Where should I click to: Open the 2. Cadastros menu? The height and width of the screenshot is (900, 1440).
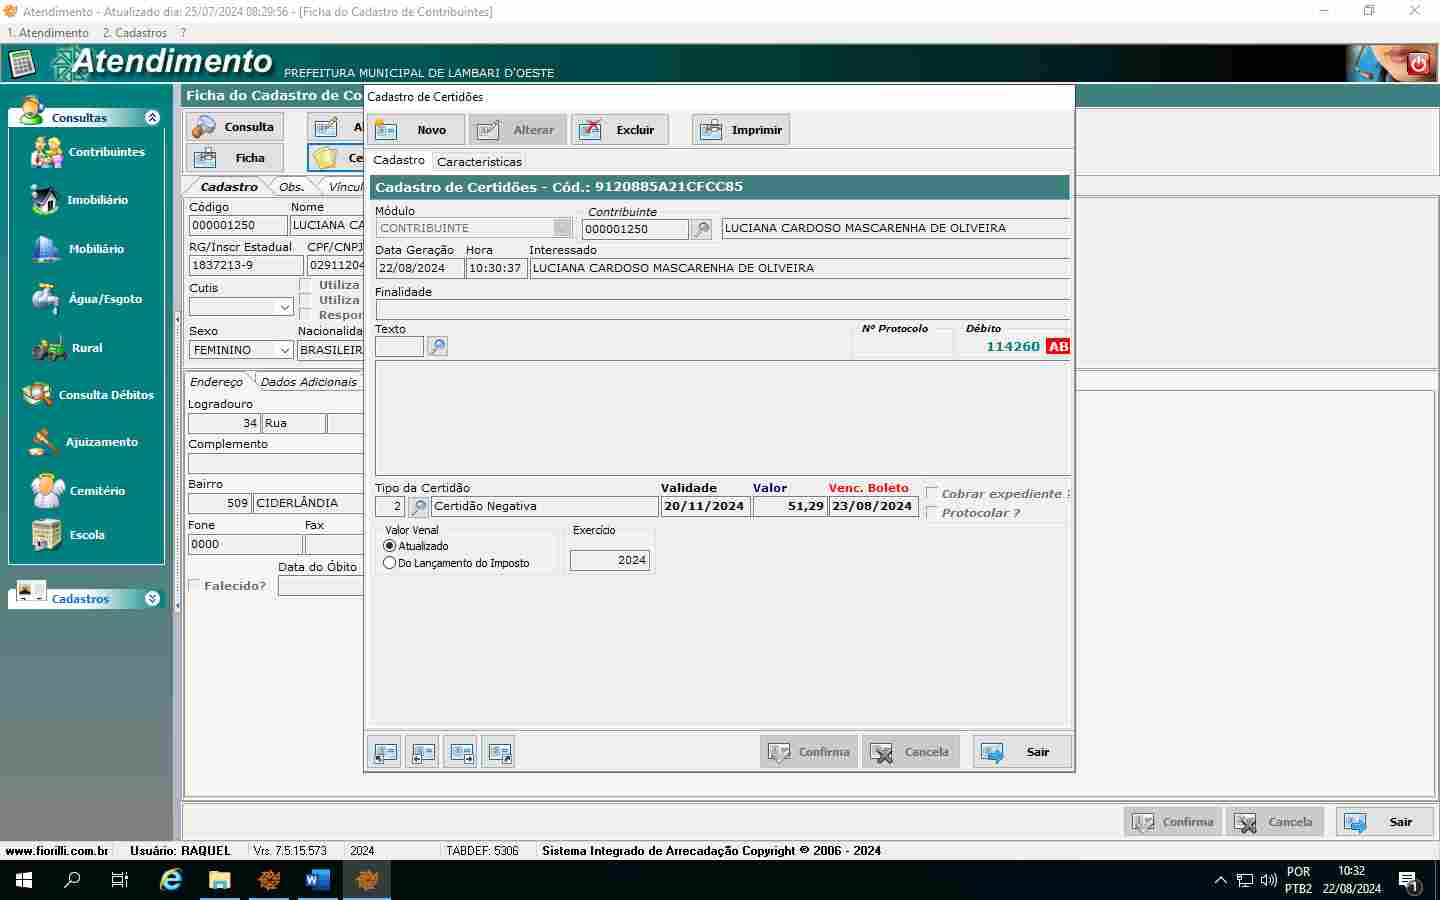click(135, 33)
